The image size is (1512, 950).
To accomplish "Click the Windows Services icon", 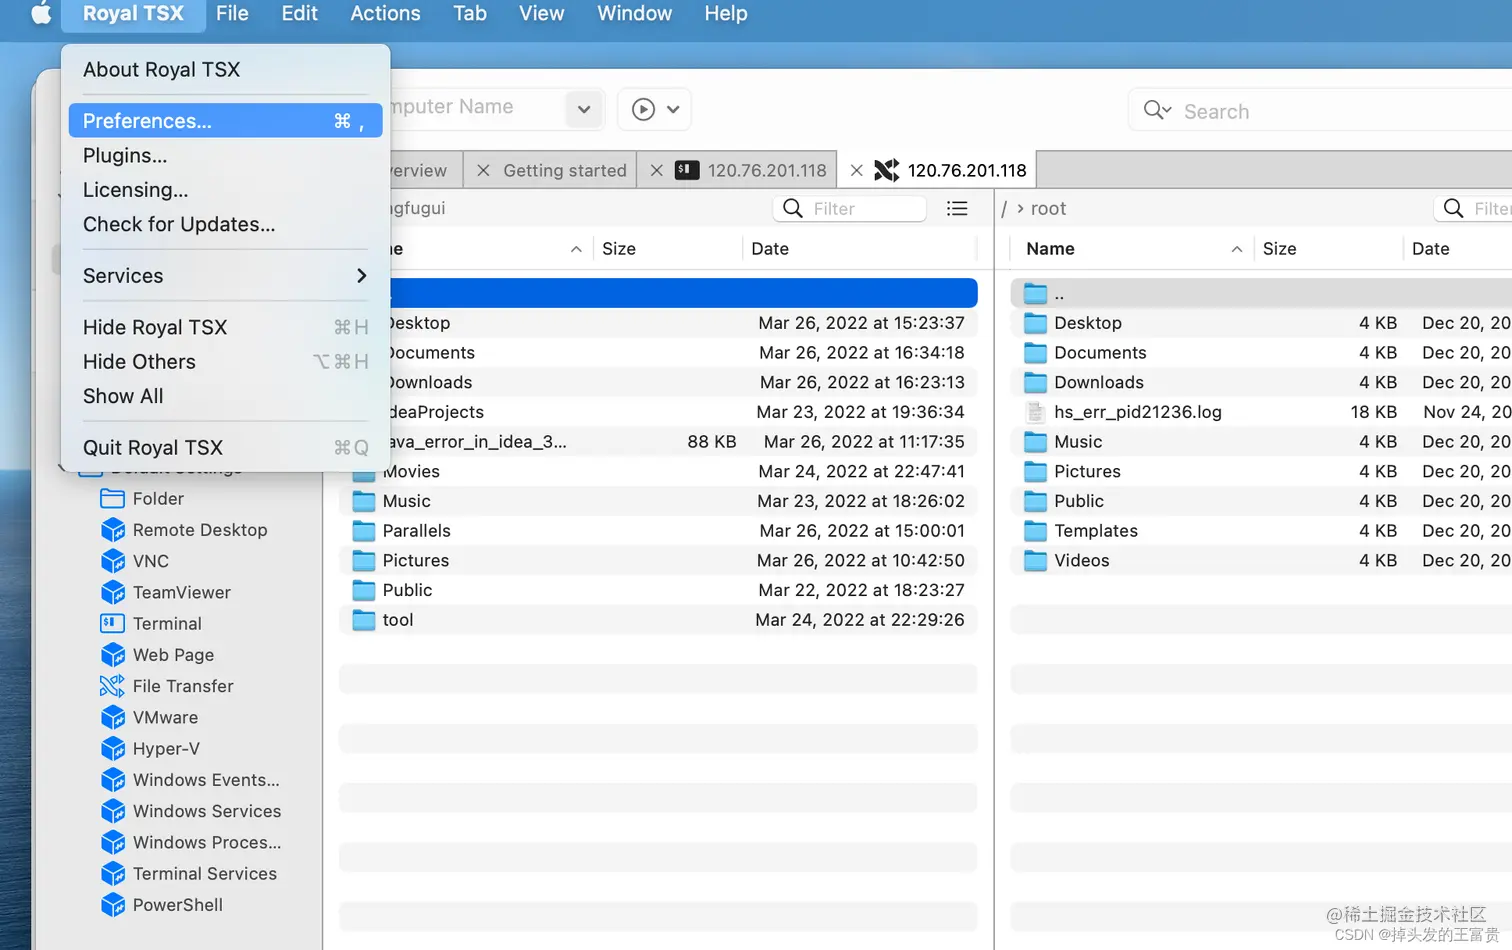I will (113, 811).
